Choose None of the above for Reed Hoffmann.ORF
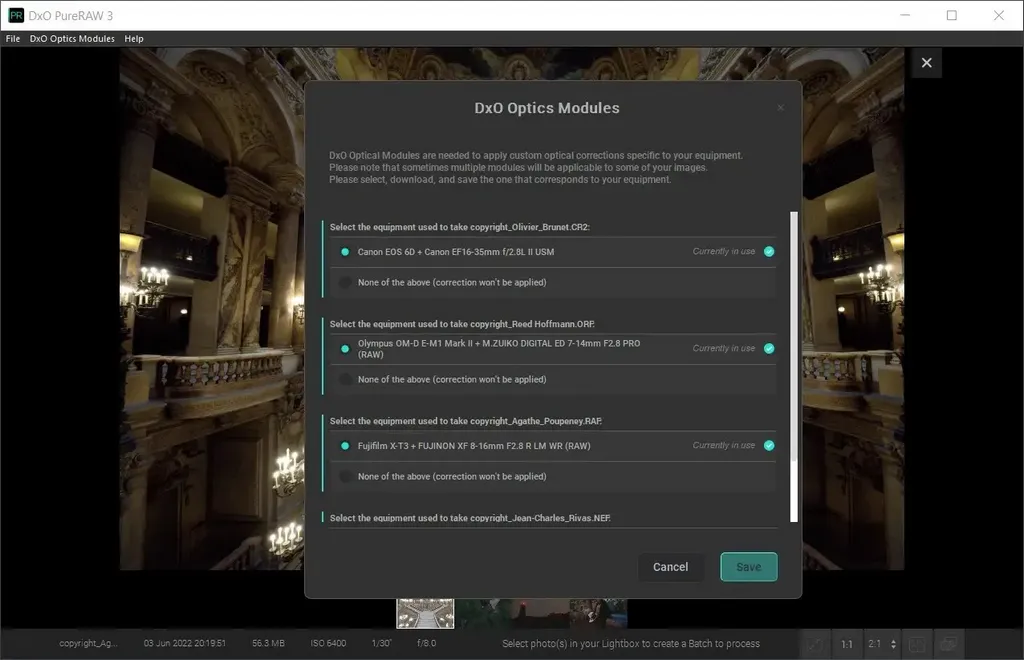 pyautogui.click(x=552, y=379)
